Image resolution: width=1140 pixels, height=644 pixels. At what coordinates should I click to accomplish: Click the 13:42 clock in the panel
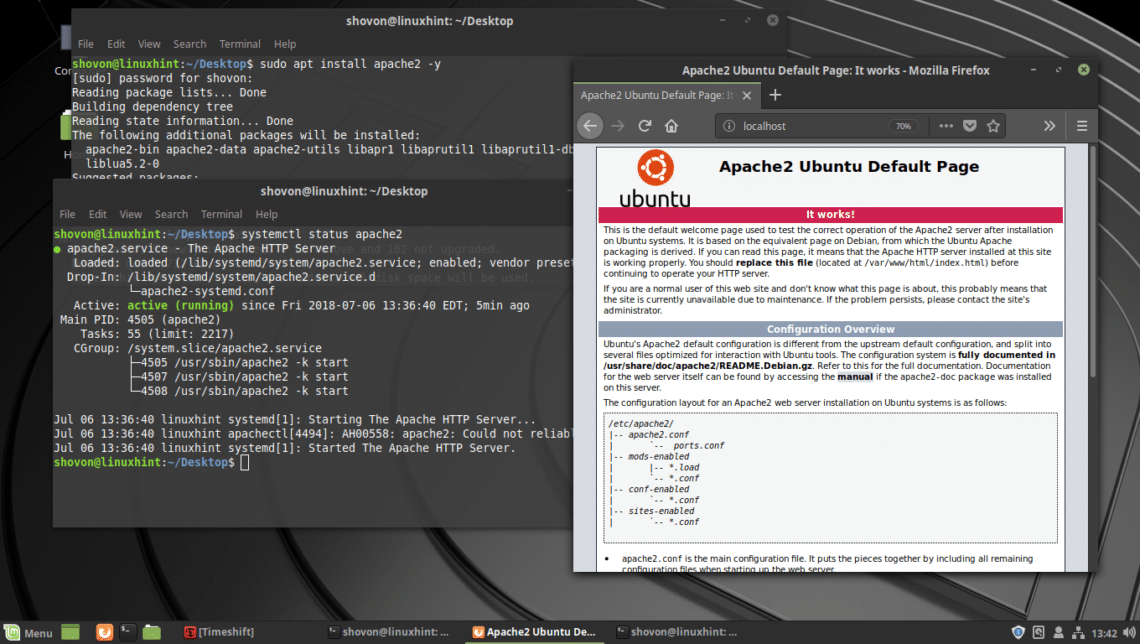point(1104,633)
